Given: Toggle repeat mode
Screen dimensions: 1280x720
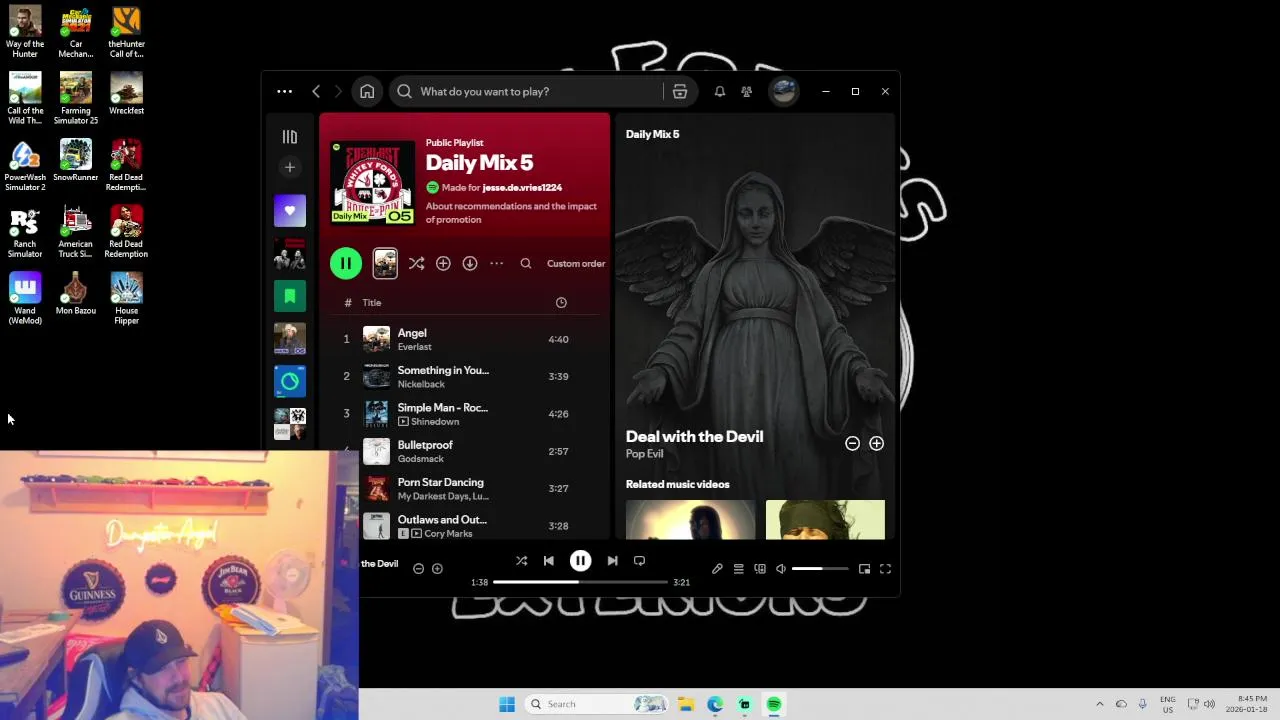Looking at the screenshot, I should pyautogui.click(x=639, y=561).
